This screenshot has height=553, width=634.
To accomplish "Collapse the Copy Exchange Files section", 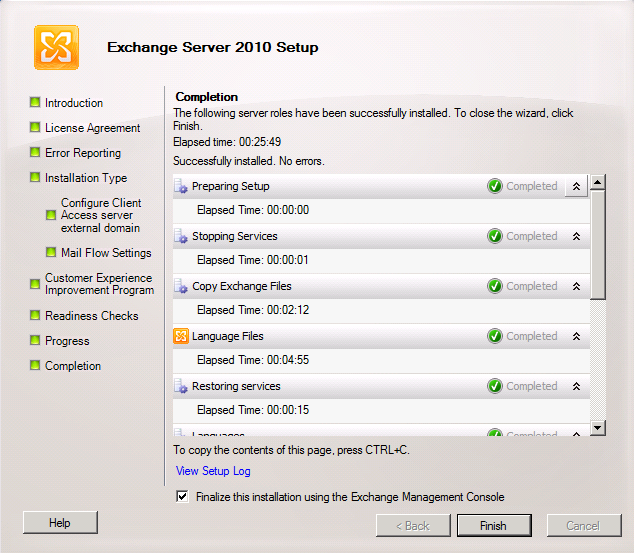I will 576,286.
